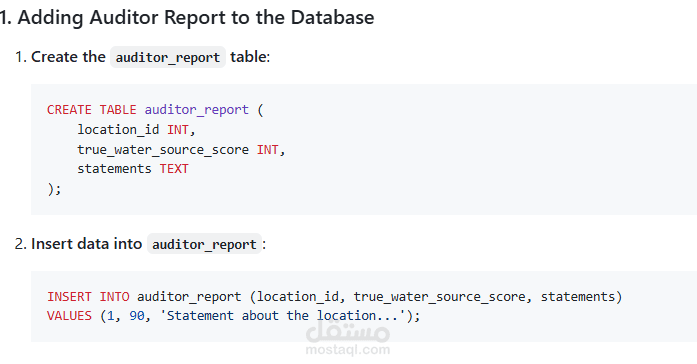Click the auditor_report table name in CREATE statement

[x=196, y=110]
